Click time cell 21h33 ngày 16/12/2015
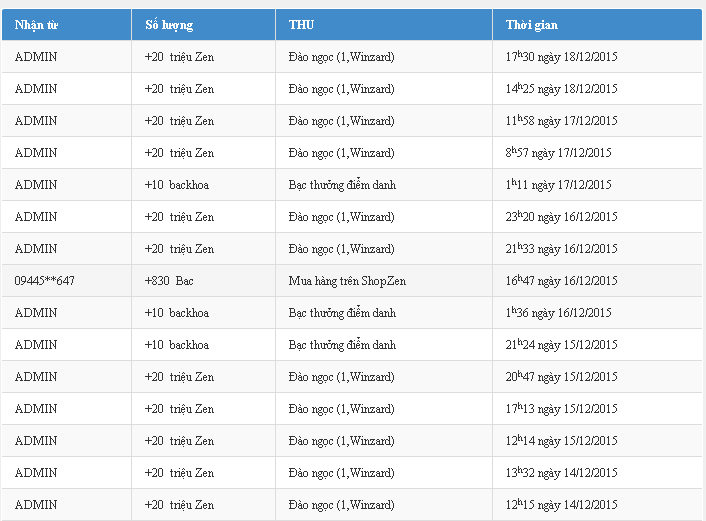 (x=561, y=249)
